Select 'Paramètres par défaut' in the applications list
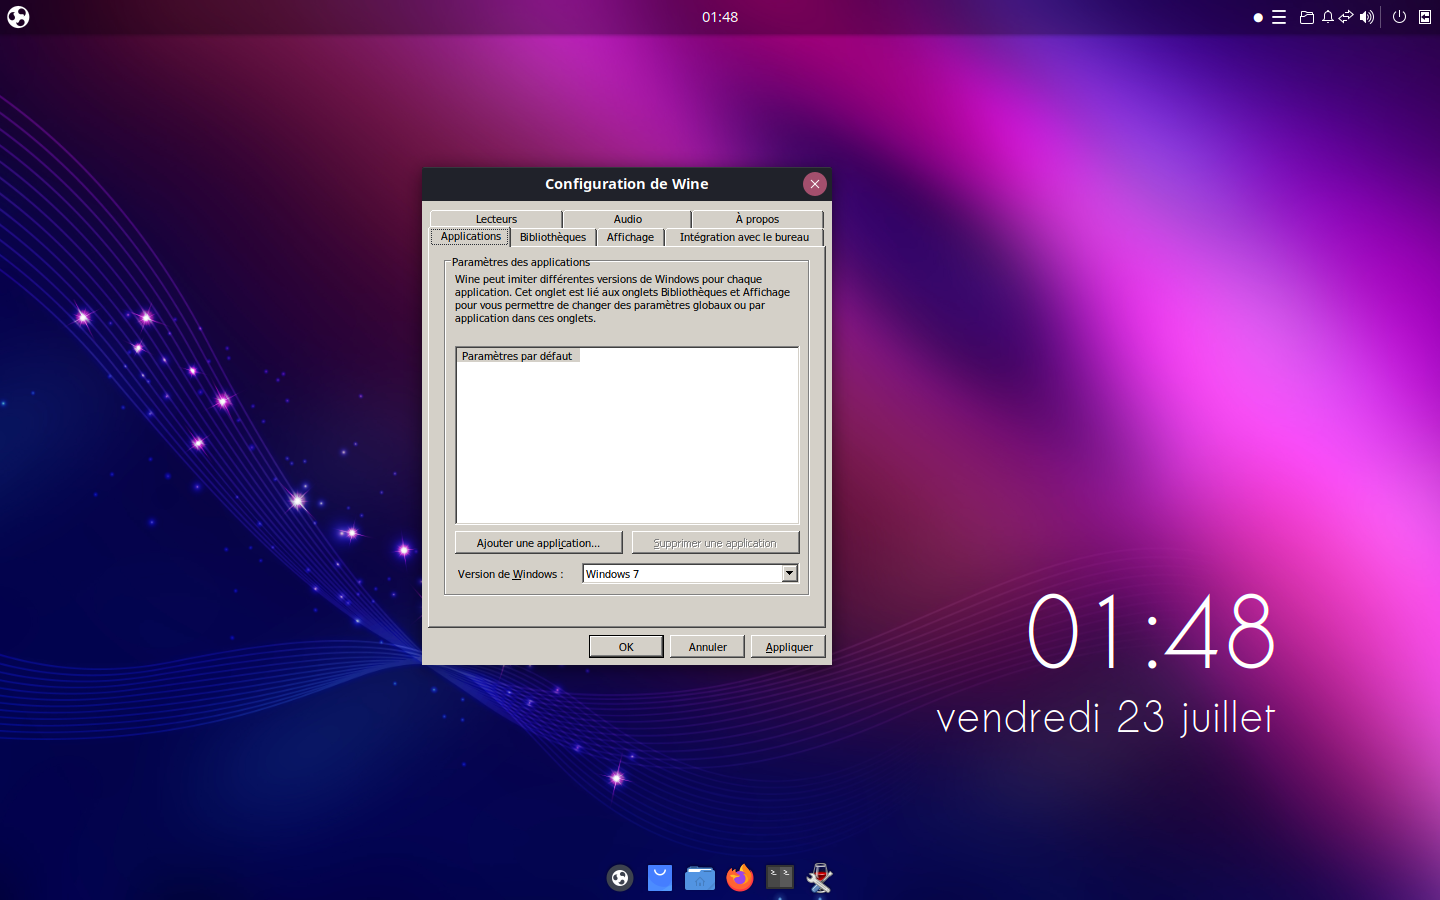This screenshot has height=900, width=1440. pos(517,356)
